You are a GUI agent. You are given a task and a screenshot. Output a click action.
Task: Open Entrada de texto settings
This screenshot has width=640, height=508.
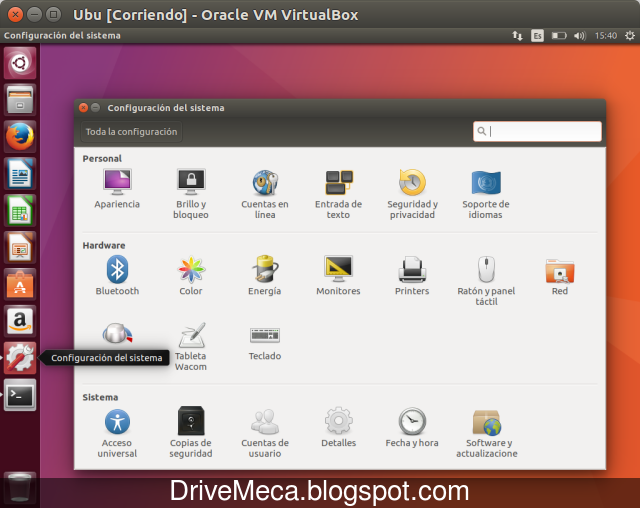[338, 194]
